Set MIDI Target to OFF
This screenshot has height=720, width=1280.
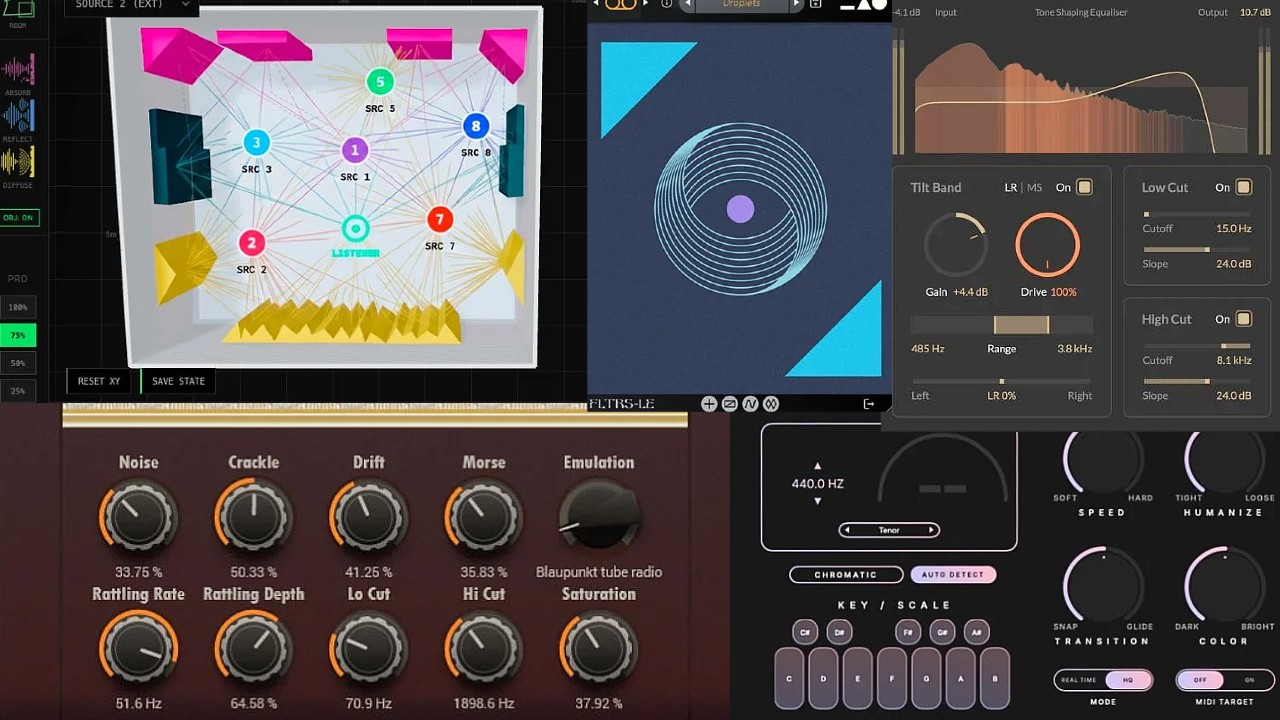[1201, 680]
